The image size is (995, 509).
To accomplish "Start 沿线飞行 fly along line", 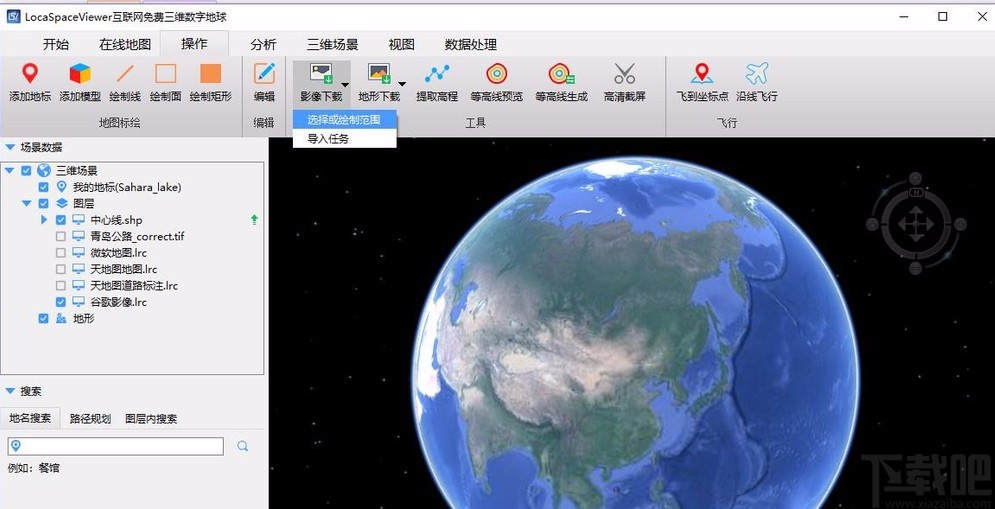I will tap(756, 83).
